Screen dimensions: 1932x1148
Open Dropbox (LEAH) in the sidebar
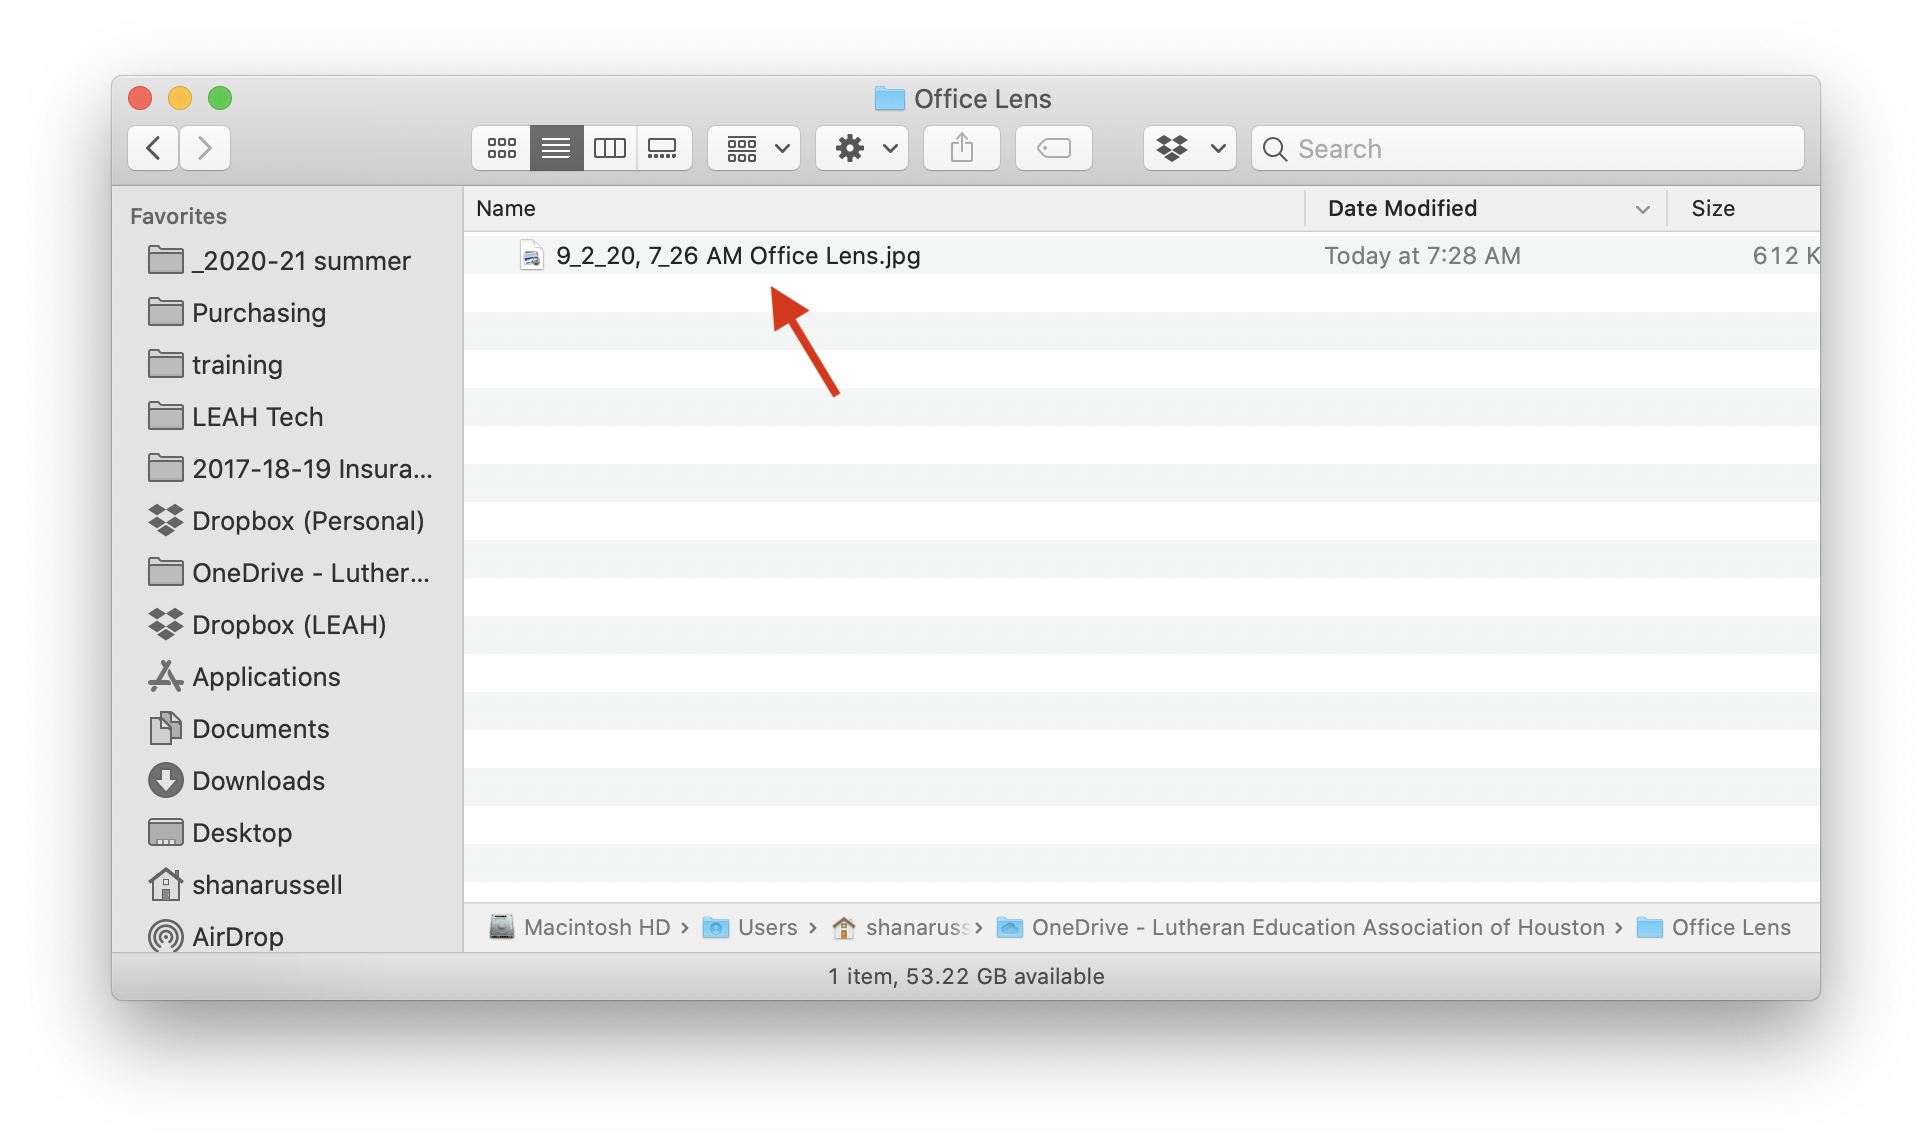tap(288, 625)
